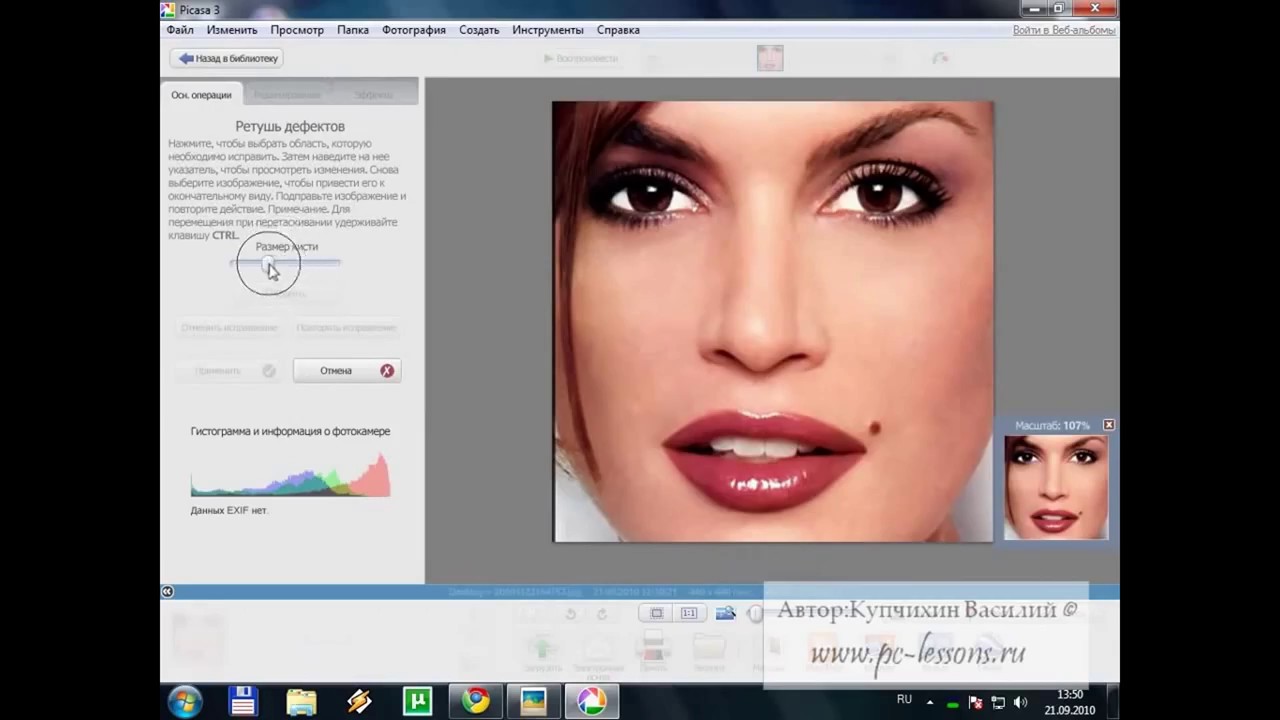This screenshot has width=1280, height=720.
Task: Click the RU language indicator
Action: pos(904,700)
